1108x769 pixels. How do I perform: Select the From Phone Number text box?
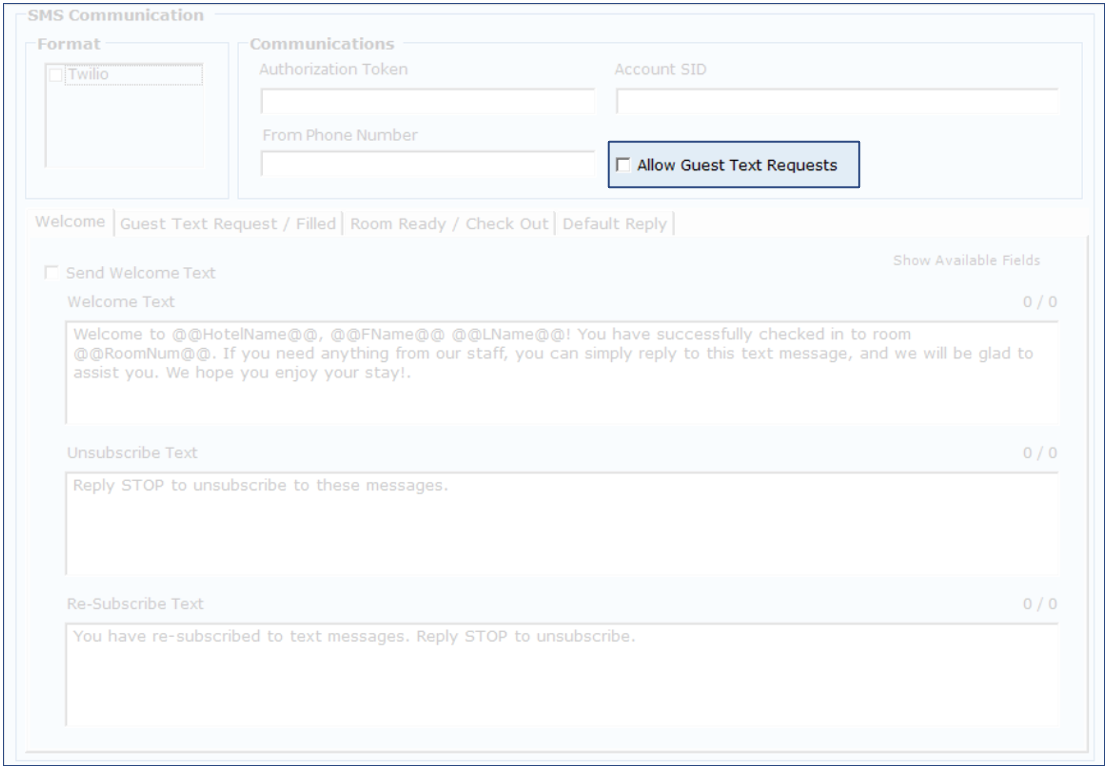428,164
